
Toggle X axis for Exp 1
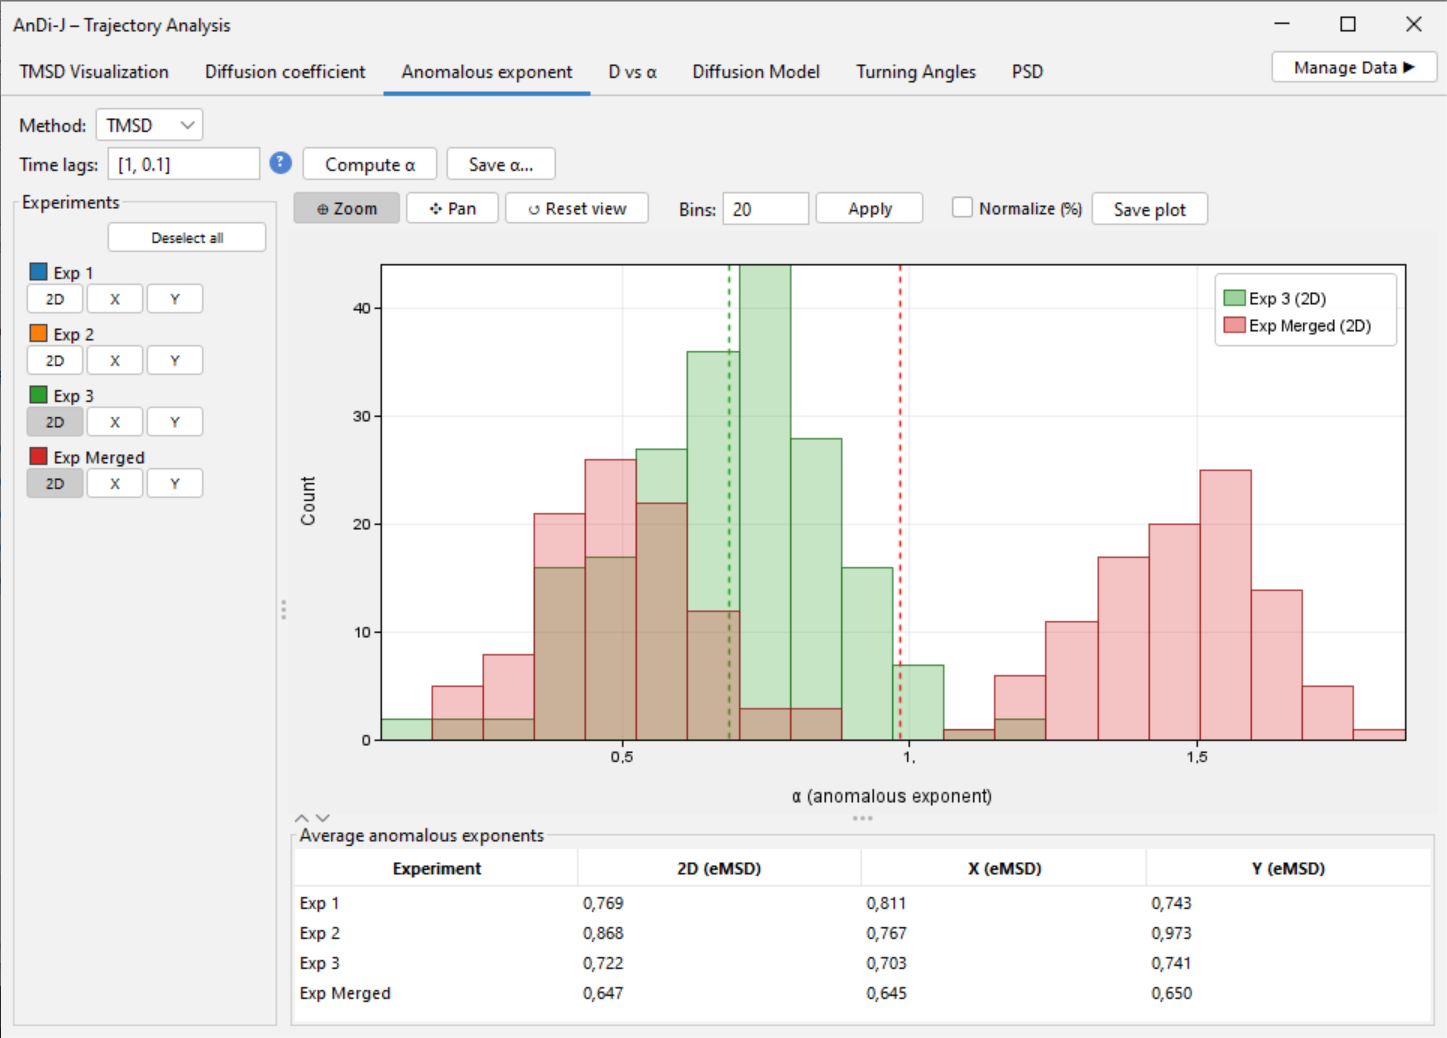pyautogui.click(x=115, y=299)
